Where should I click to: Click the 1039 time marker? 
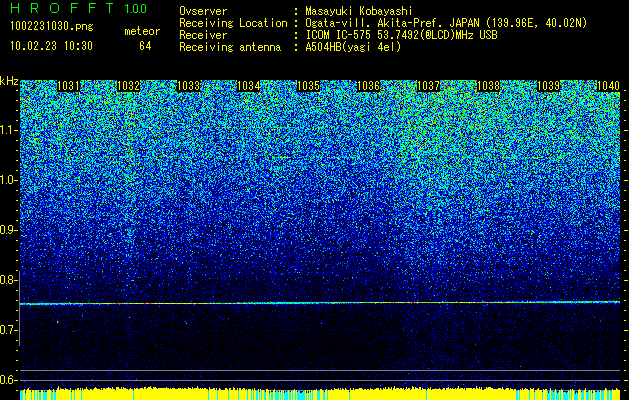point(548,86)
